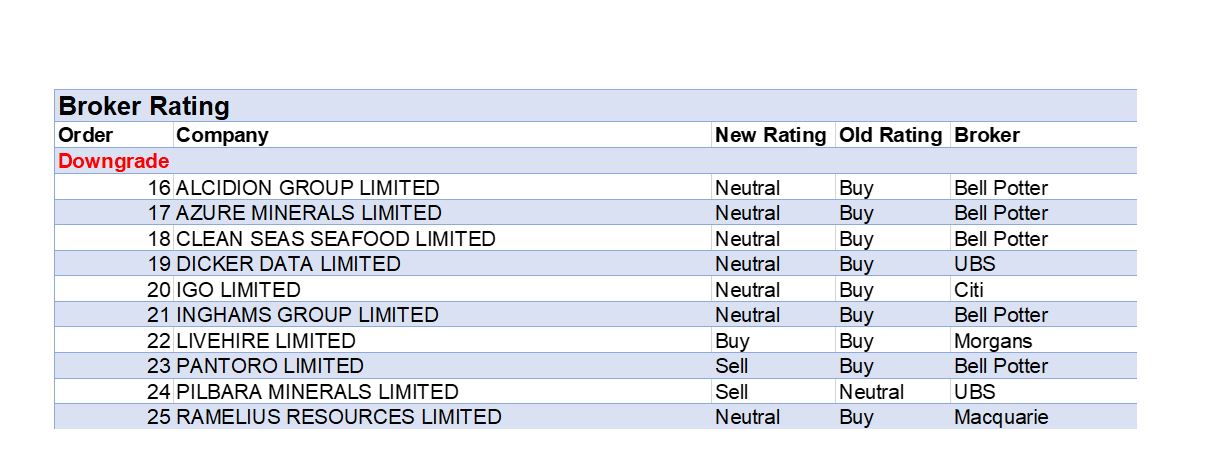Select the IGO LIMITED cell
Screen dimensions: 1223x459
coord(238,290)
